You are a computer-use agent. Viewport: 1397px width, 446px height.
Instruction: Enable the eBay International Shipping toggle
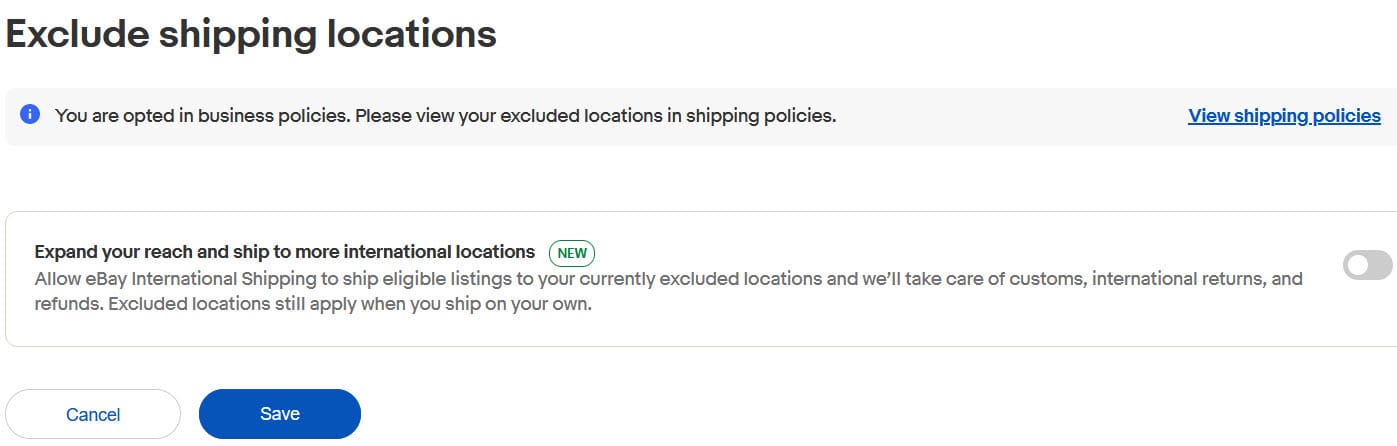pos(1366,265)
